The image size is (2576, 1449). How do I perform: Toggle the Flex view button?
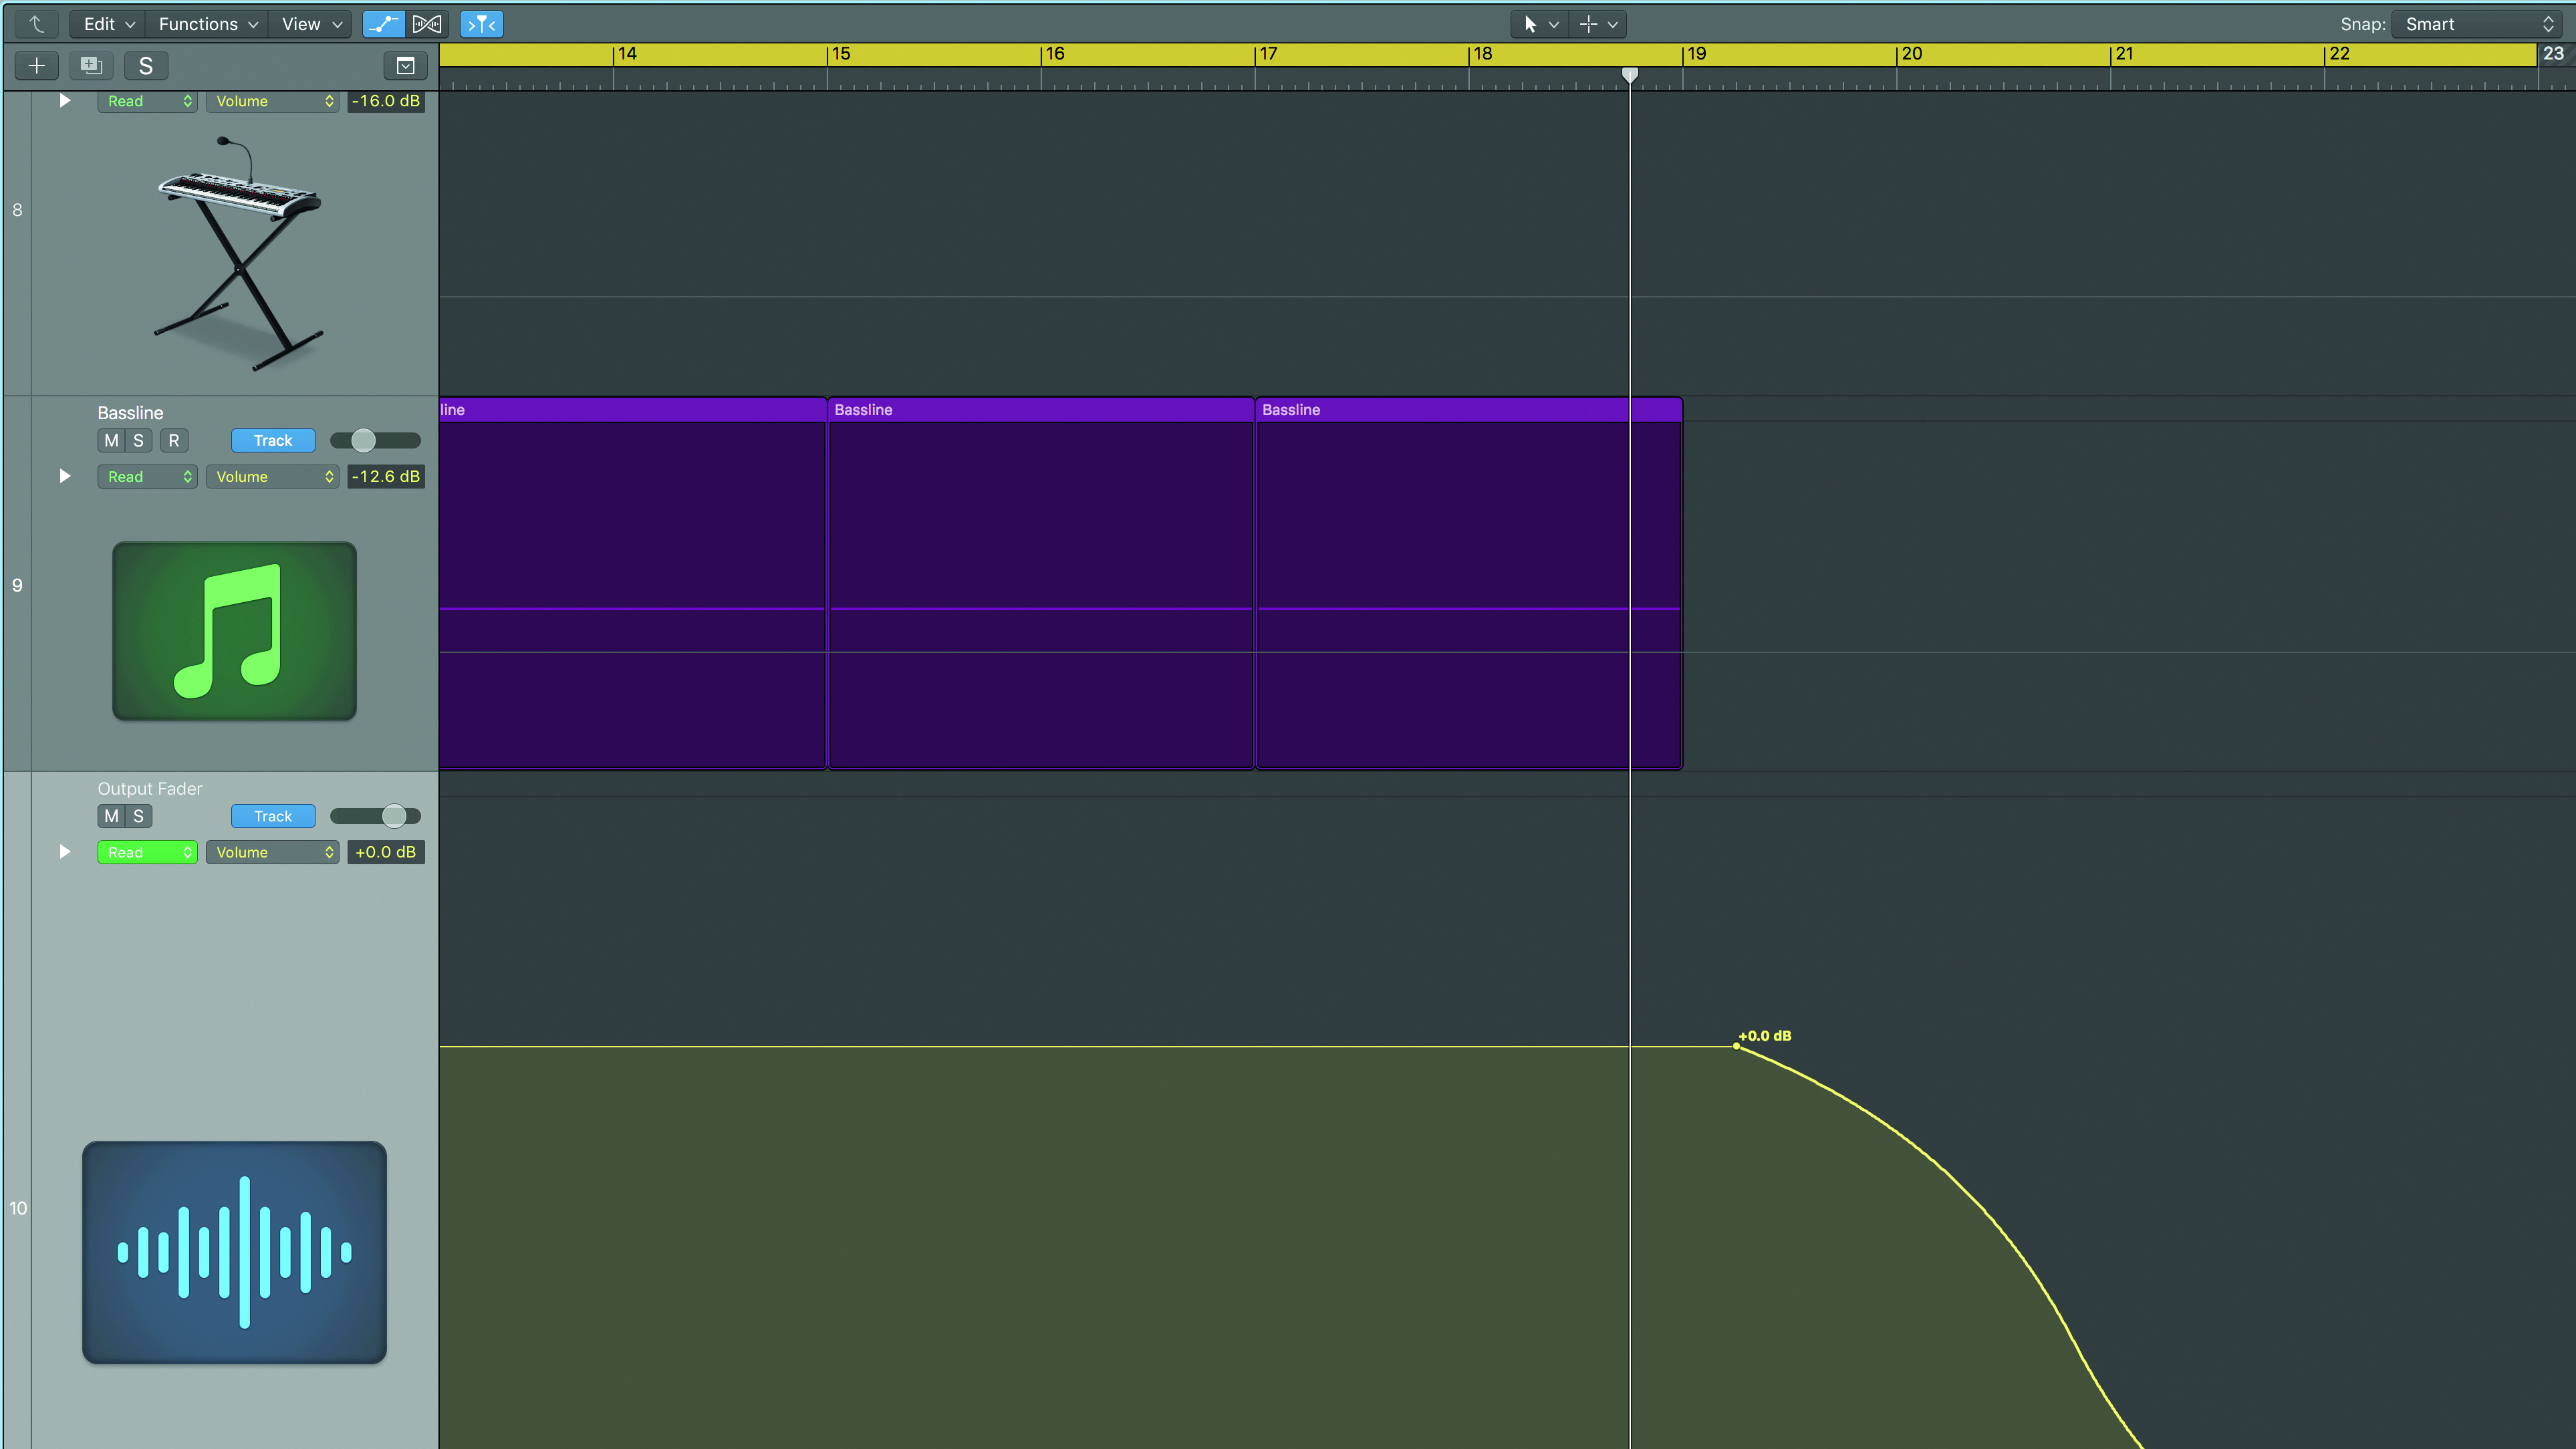pos(427,24)
